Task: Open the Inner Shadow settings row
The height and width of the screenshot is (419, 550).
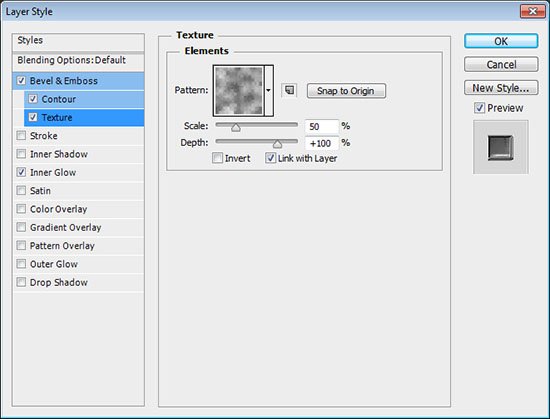Action: [x=78, y=154]
